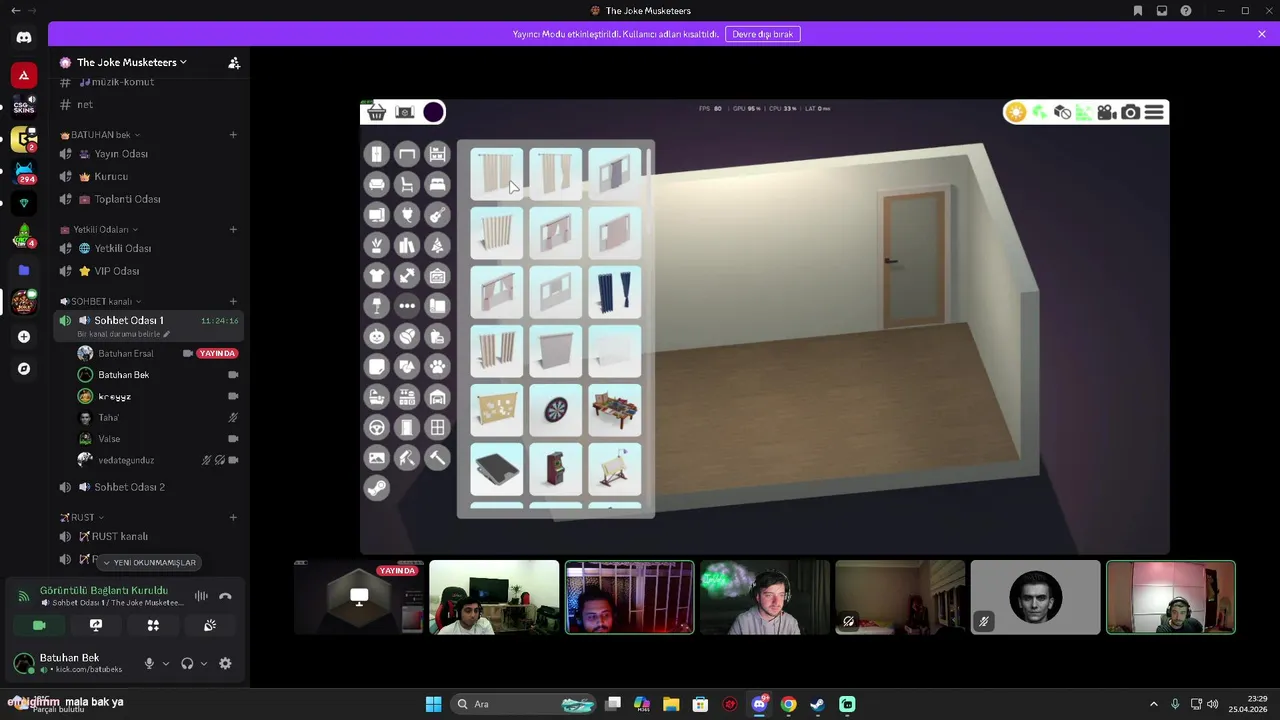This screenshot has width=1280, height=720.
Task: Select the window category icon
Action: 437,428
